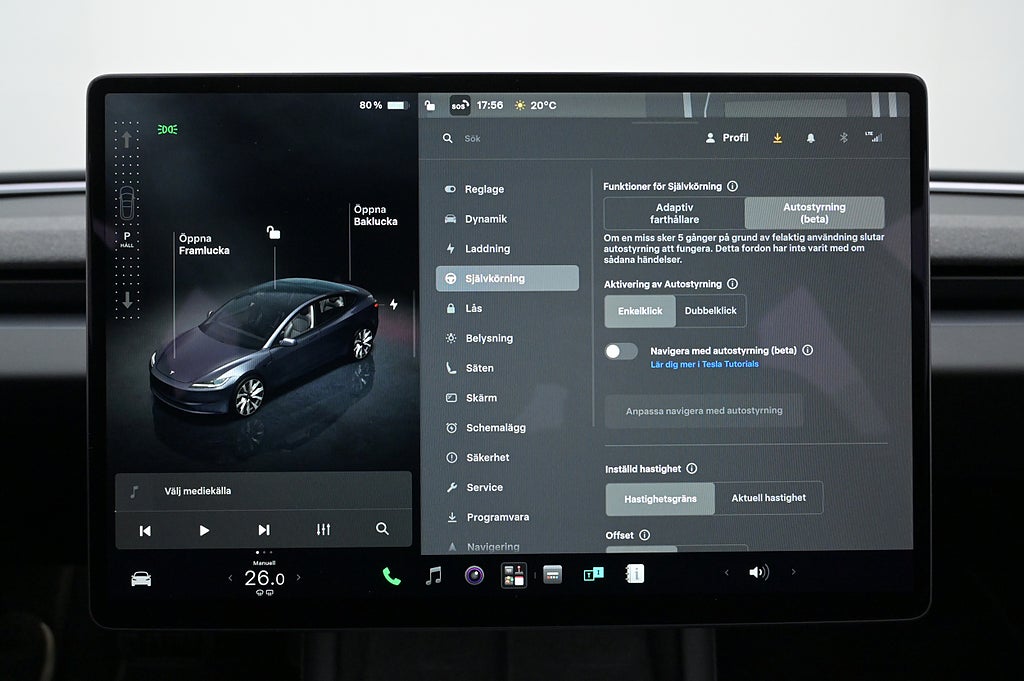
Task: Click the Sök search field
Action: pyautogui.click(x=562, y=138)
